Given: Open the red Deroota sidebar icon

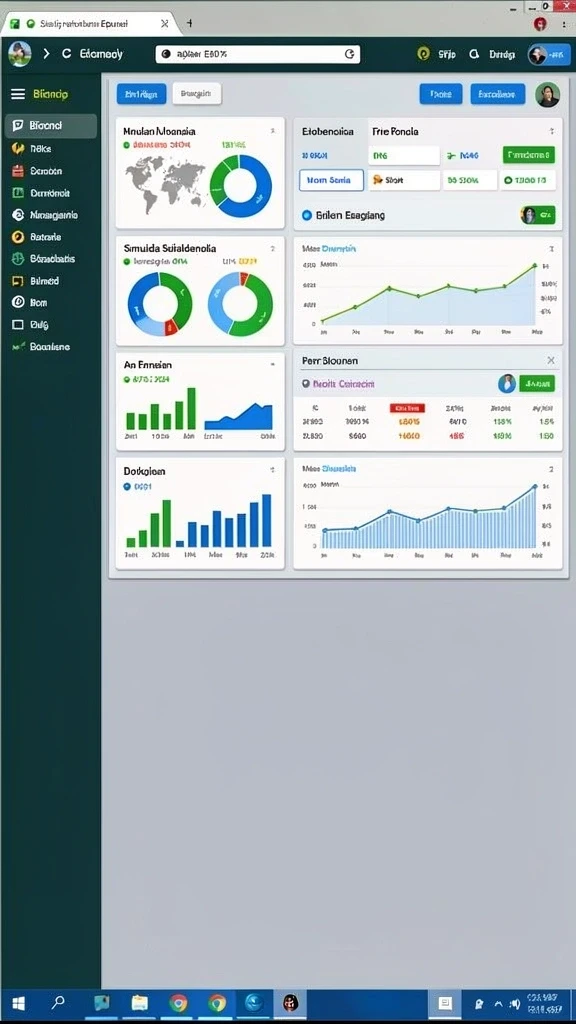Looking at the screenshot, I should (18, 171).
